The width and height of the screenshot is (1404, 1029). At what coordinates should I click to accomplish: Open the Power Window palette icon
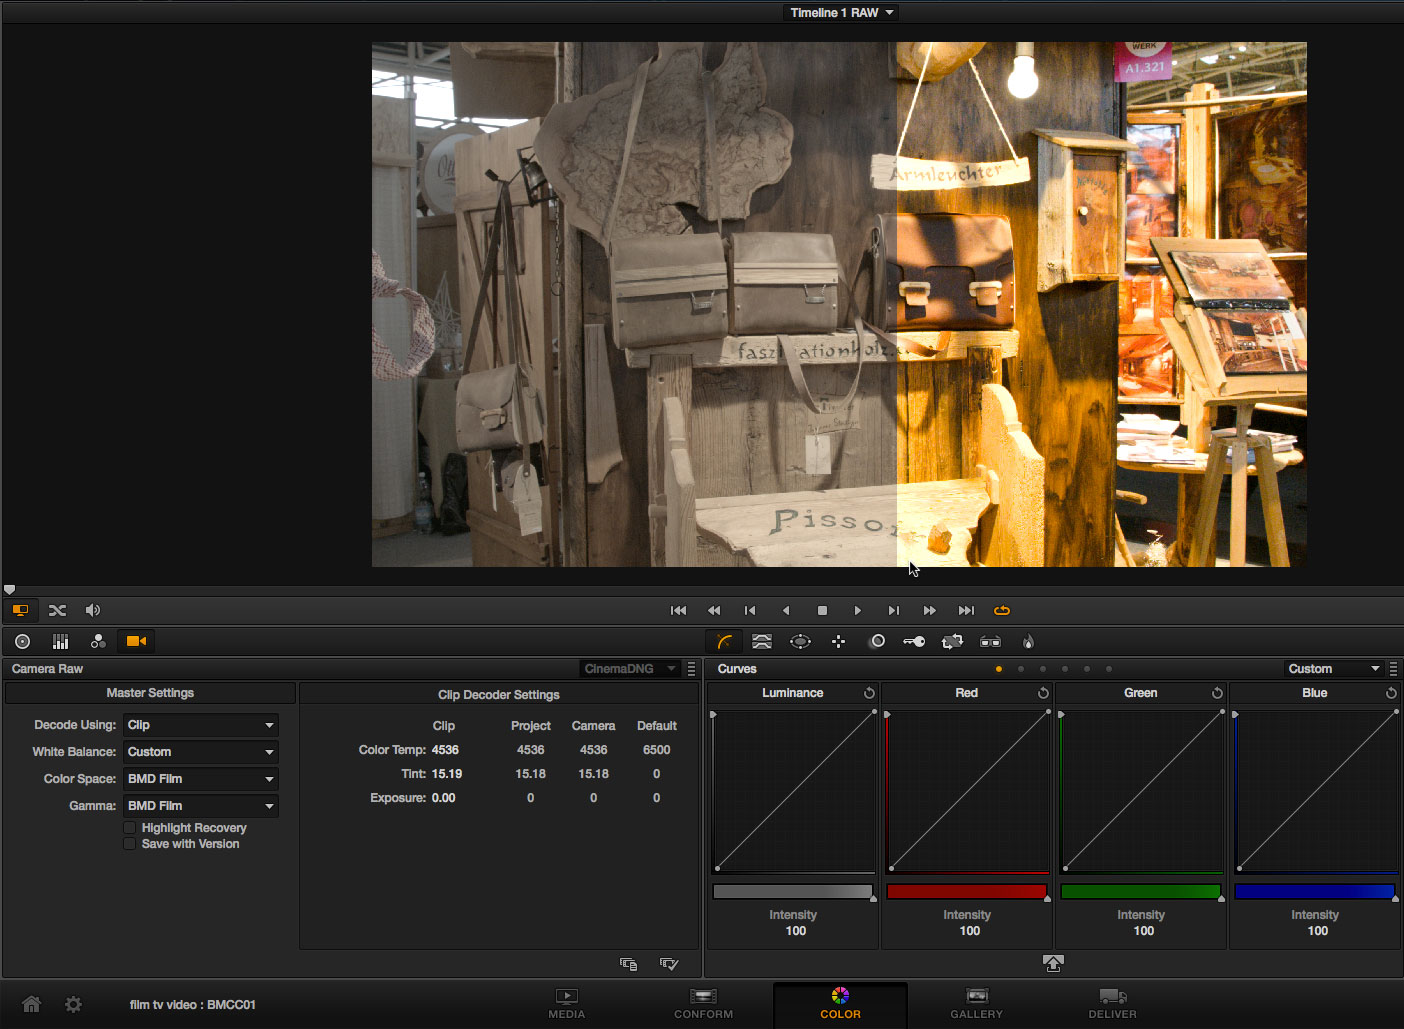point(800,641)
